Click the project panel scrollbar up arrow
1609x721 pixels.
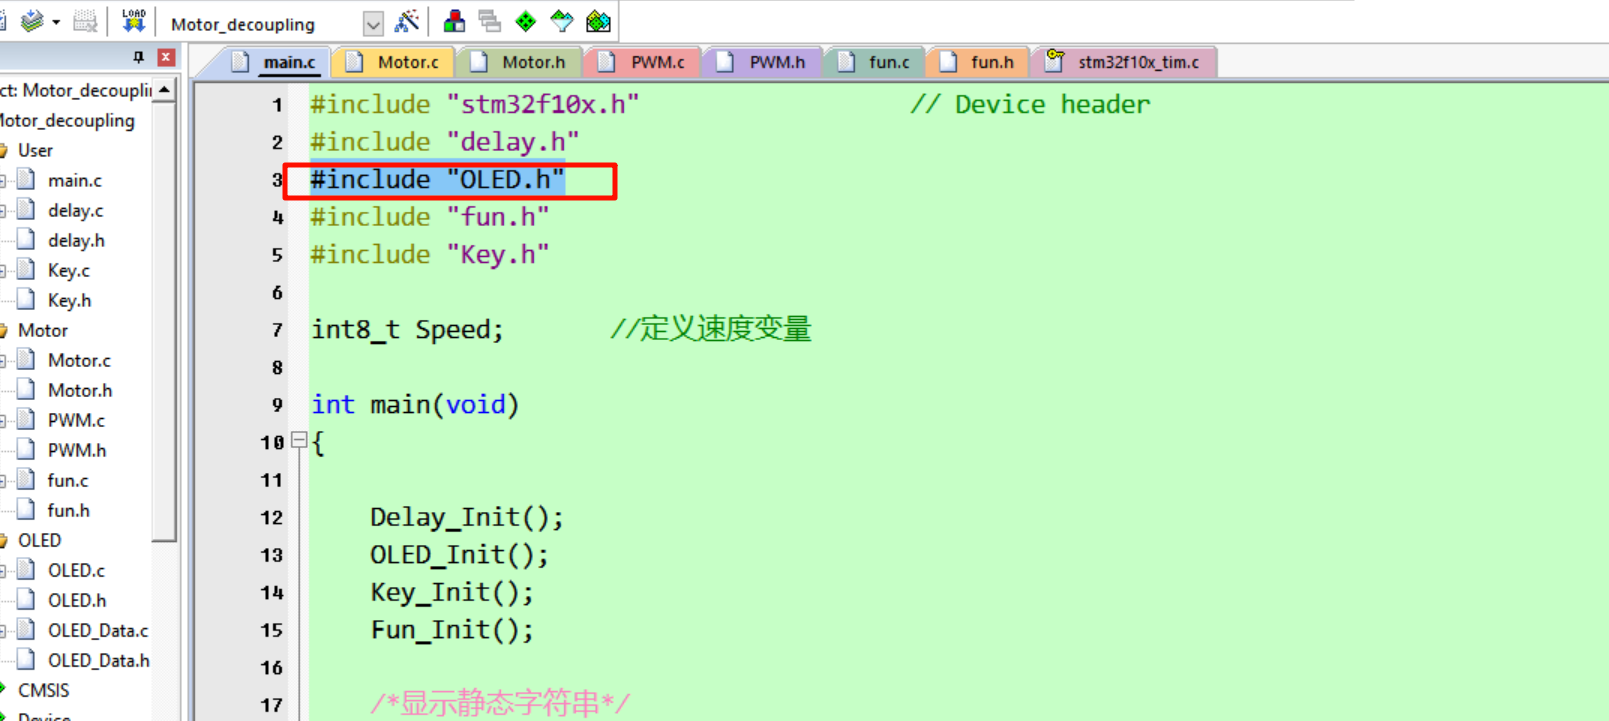pos(165,89)
